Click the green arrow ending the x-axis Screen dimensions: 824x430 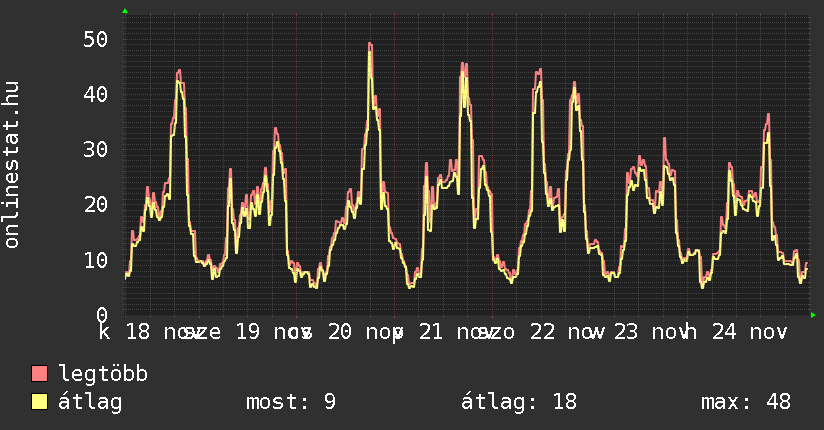pyautogui.click(x=813, y=315)
